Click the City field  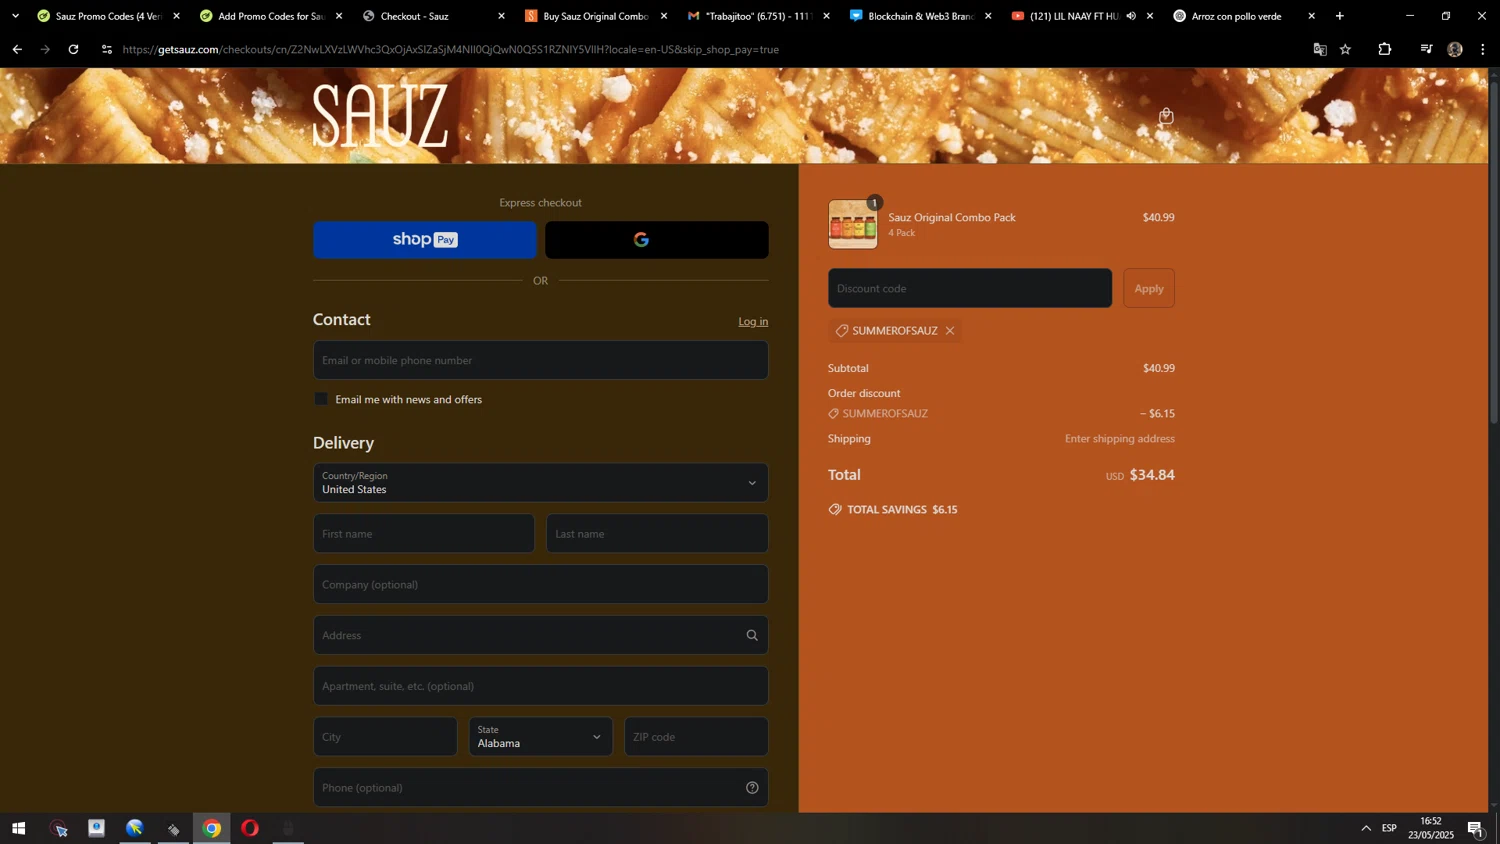click(x=385, y=737)
